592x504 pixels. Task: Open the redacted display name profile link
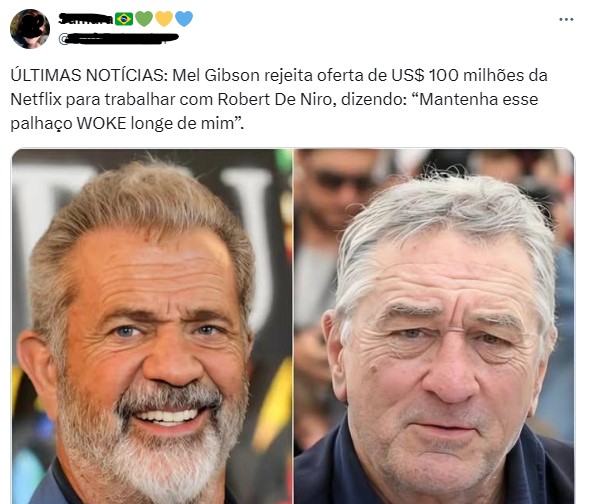(86, 19)
